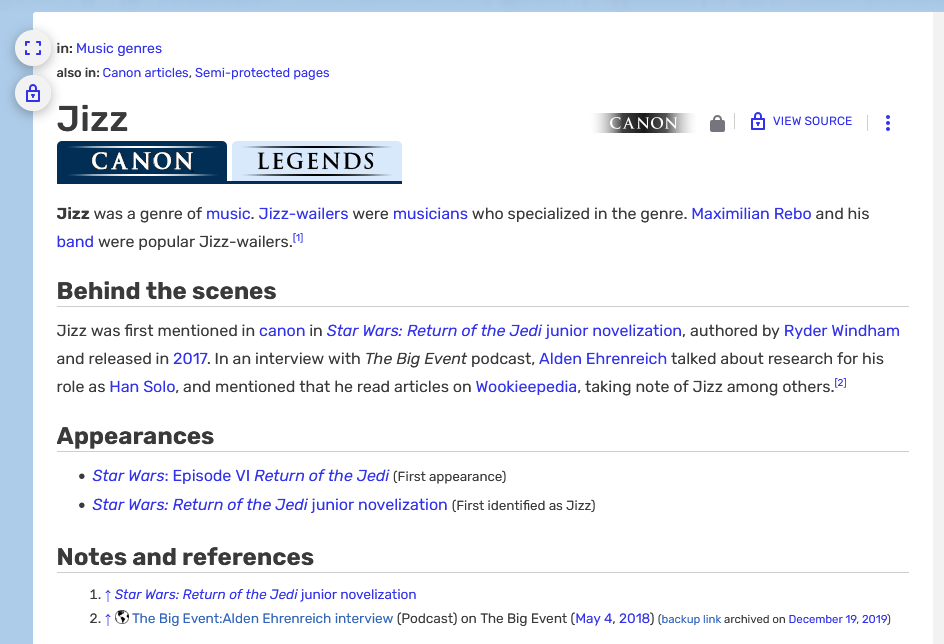Open the Jizz-wailers link
The image size is (944, 644).
[x=303, y=214]
